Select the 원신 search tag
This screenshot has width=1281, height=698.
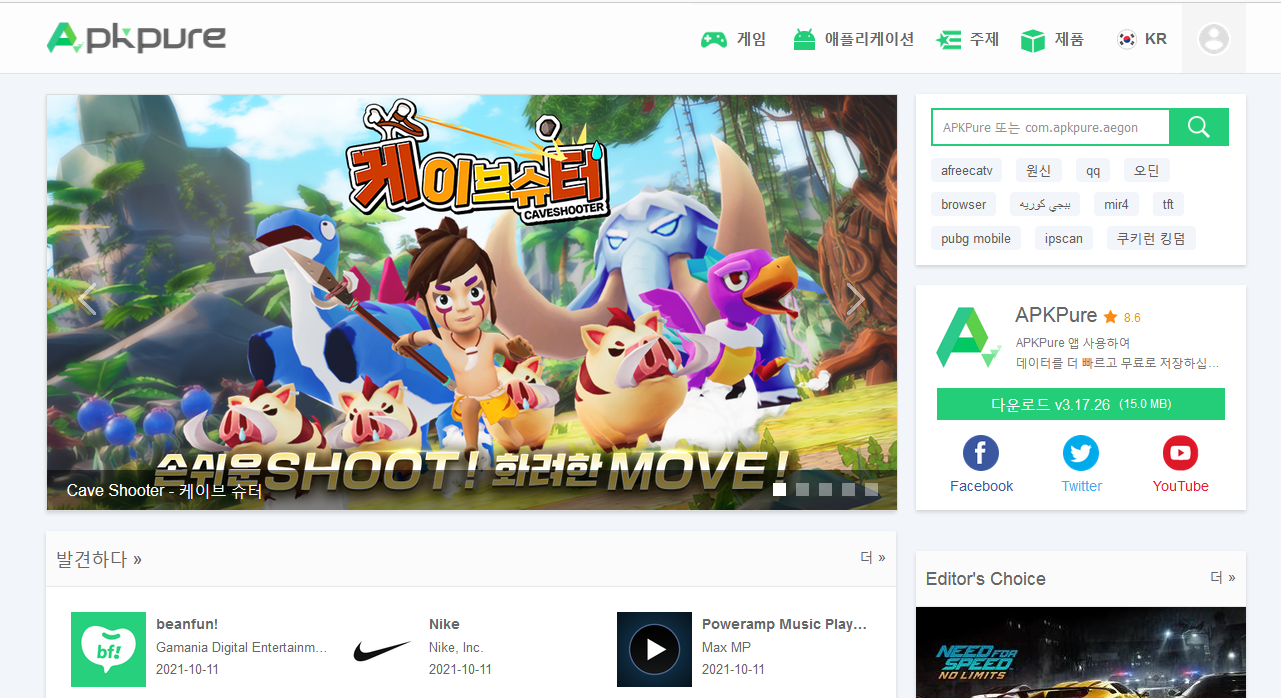click(x=1039, y=170)
